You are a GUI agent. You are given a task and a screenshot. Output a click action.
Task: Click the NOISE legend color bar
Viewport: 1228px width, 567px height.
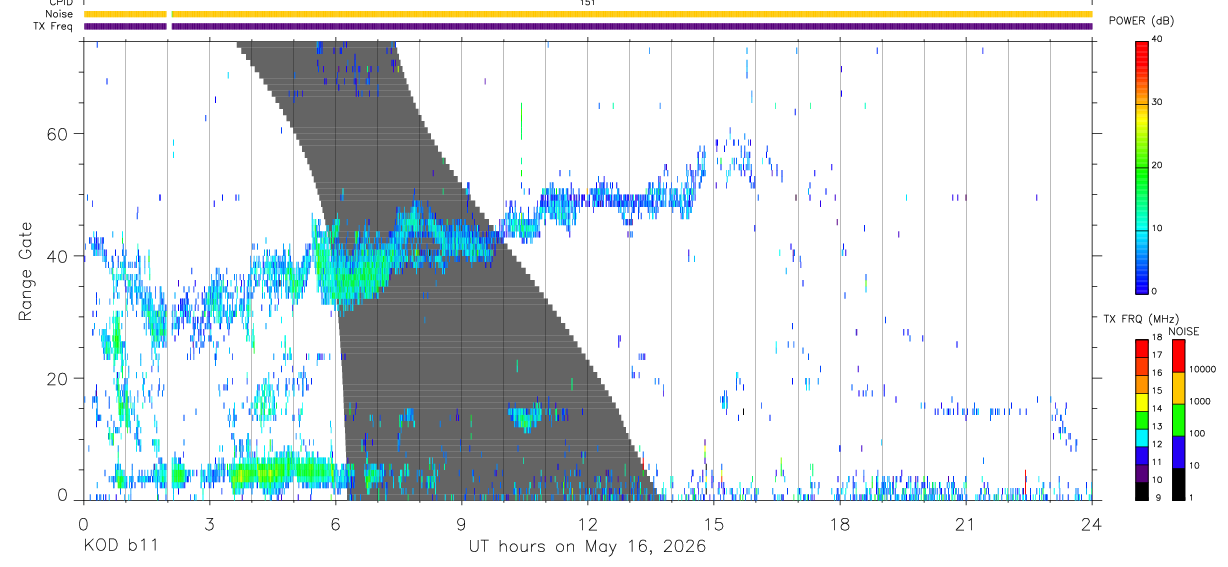point(1179,420)
